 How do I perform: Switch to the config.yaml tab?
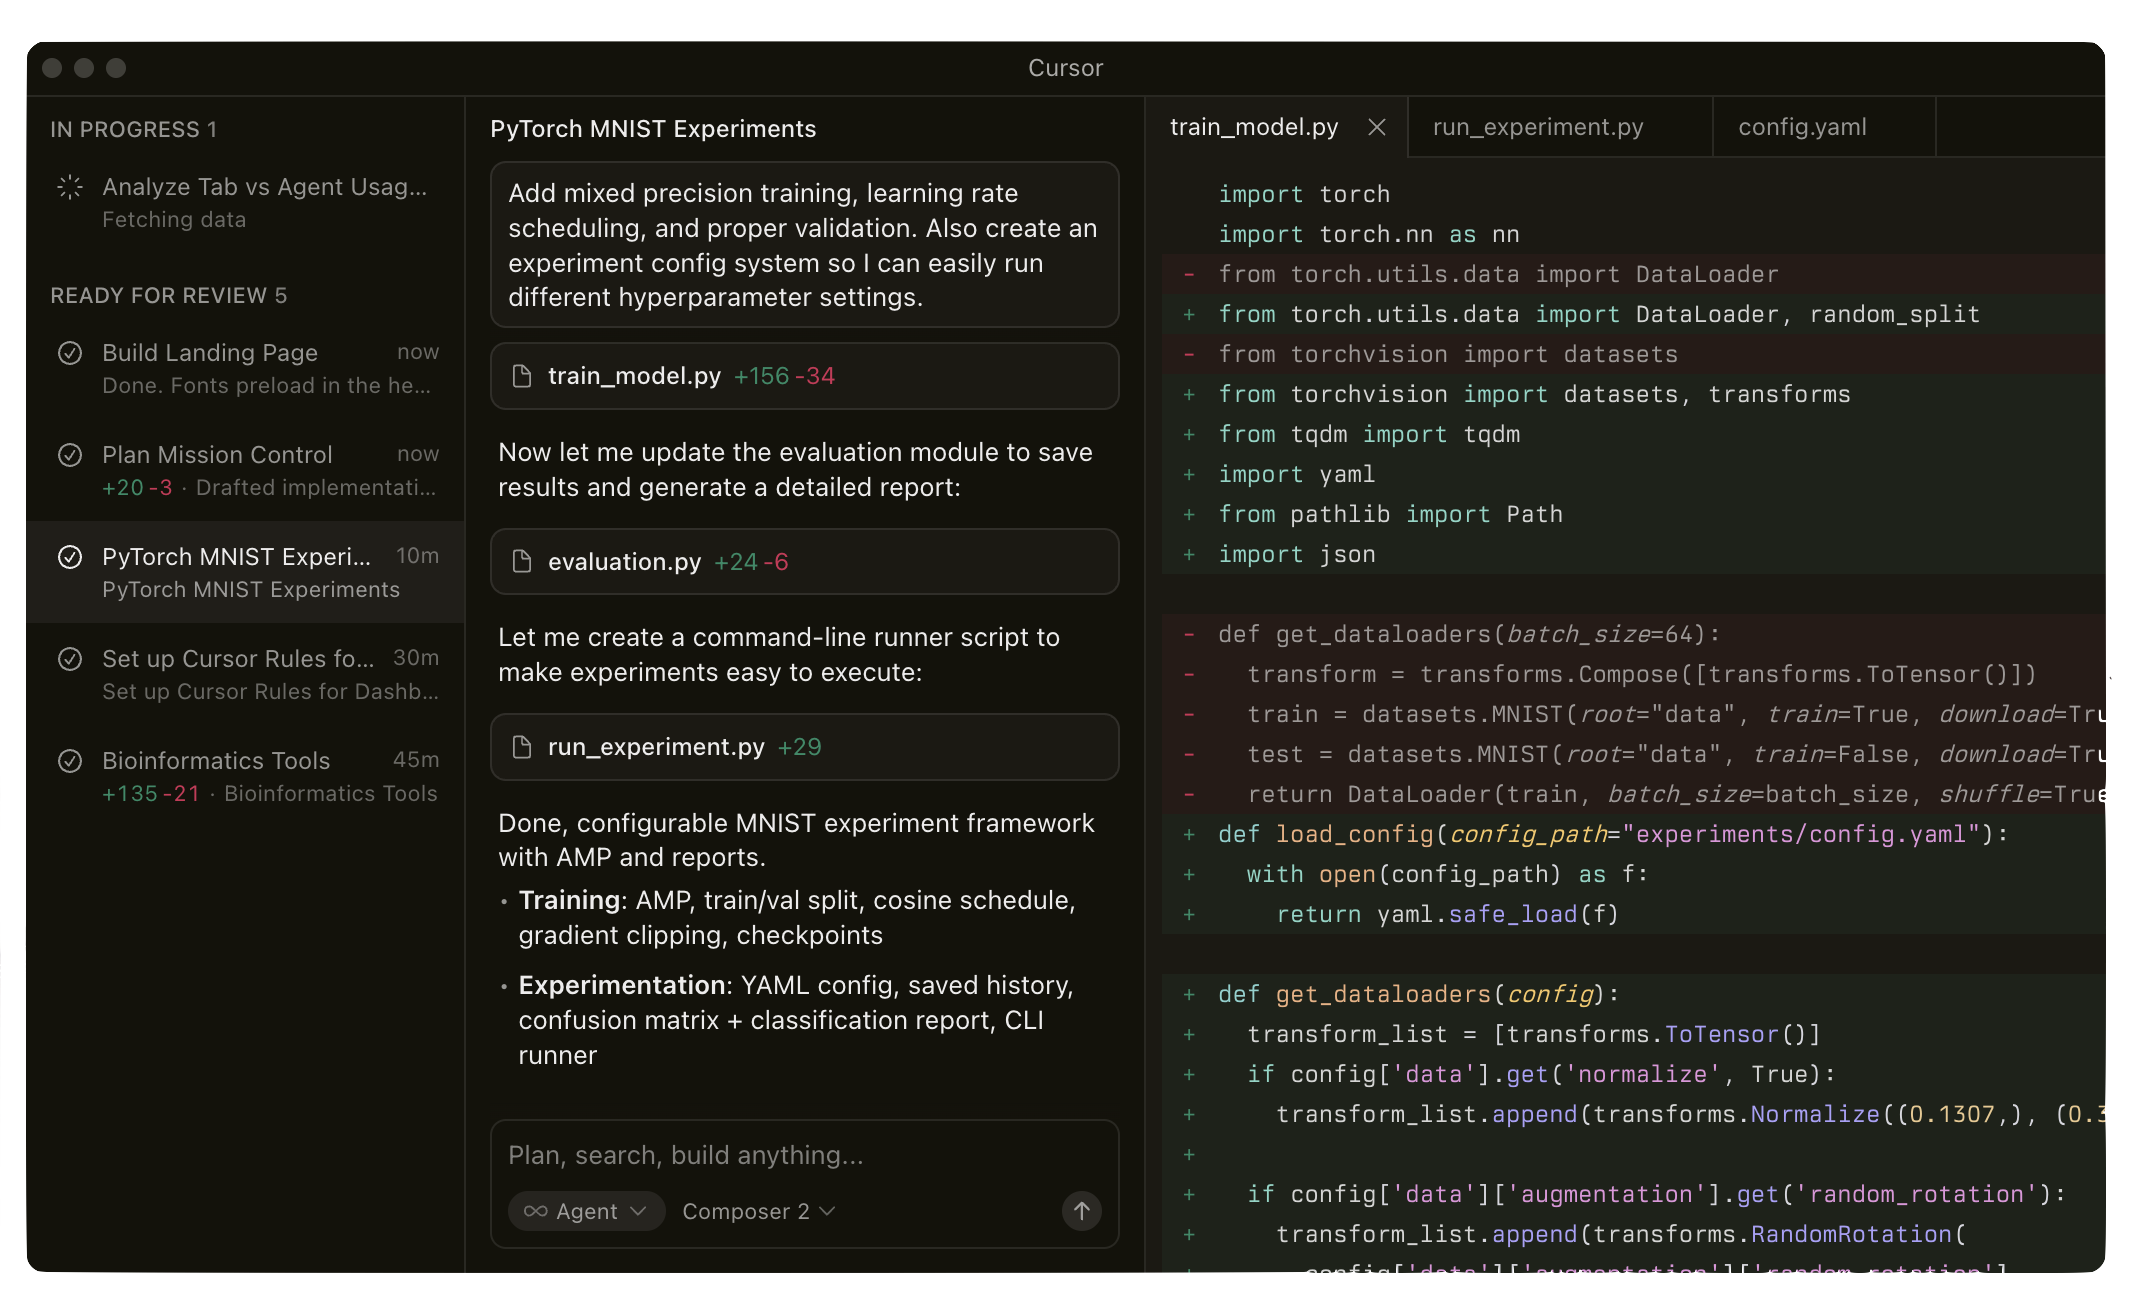(x=1802, y=127)
